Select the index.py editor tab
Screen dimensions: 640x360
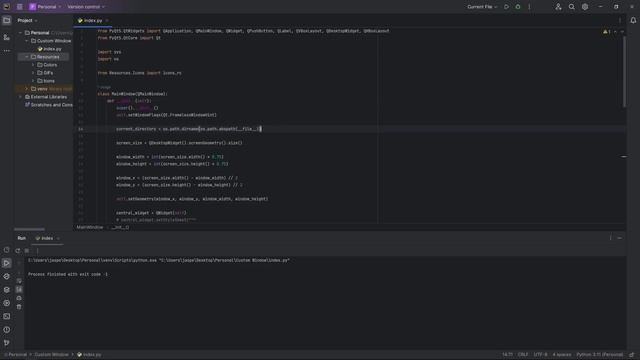[93, 20]
